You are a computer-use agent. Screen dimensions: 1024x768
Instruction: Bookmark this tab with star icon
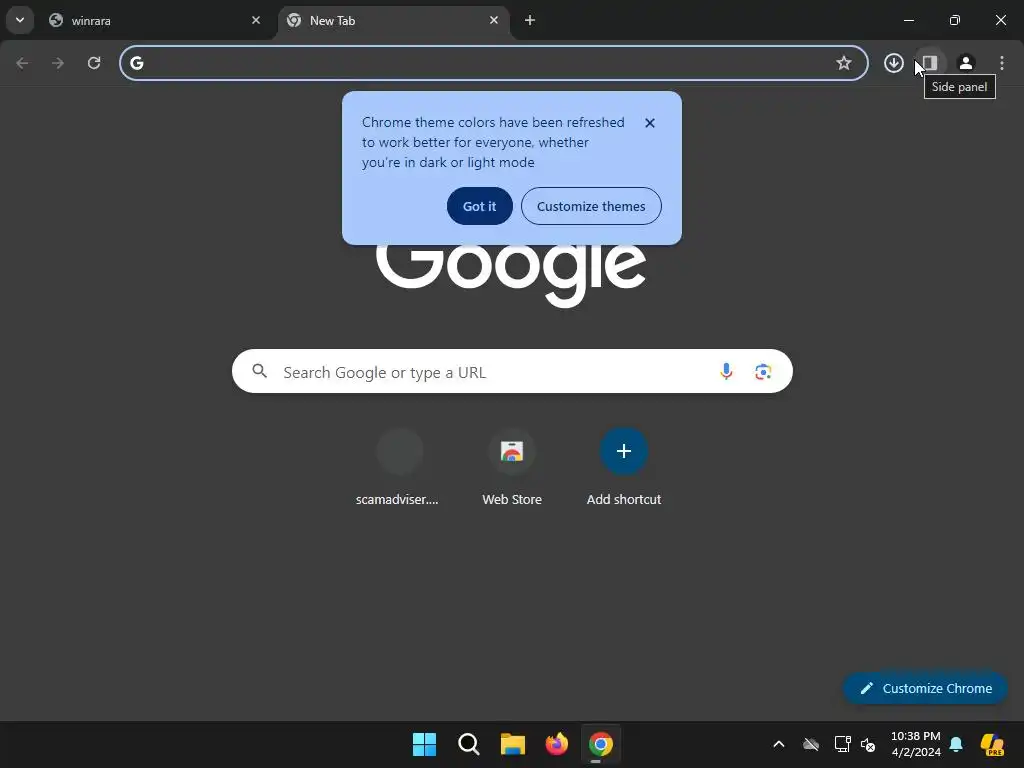coord(844,63)
